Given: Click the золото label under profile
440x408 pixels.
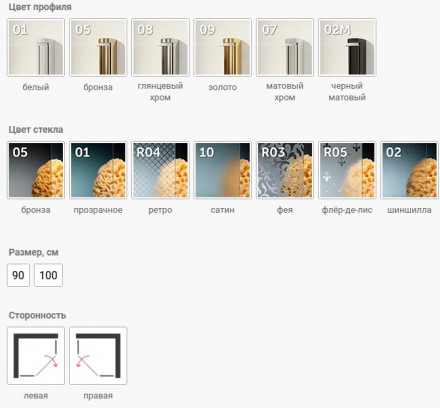Looking at the screenshot, I should (223, 87).
